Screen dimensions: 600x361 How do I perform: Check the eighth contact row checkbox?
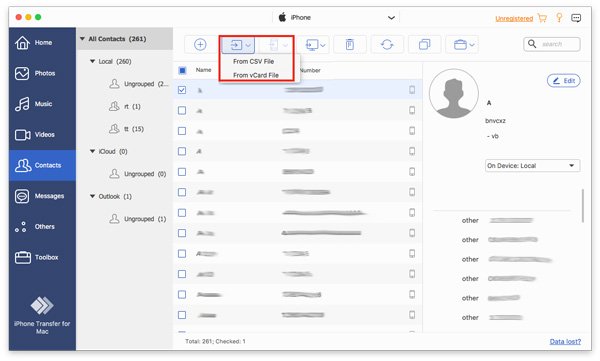tap(182, 233)
